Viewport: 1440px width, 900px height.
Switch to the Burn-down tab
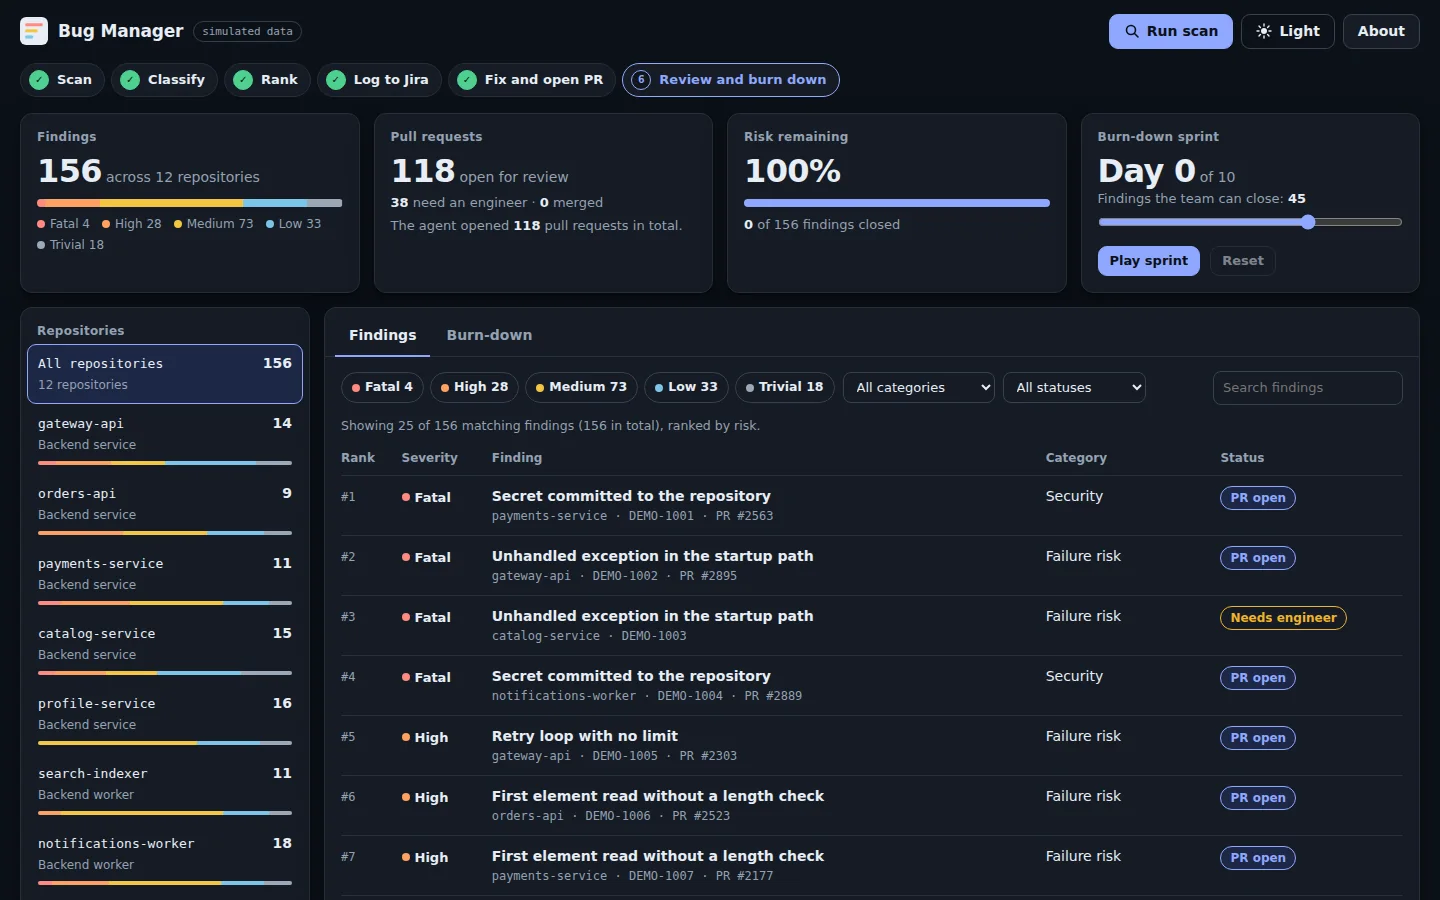(489, 335)
